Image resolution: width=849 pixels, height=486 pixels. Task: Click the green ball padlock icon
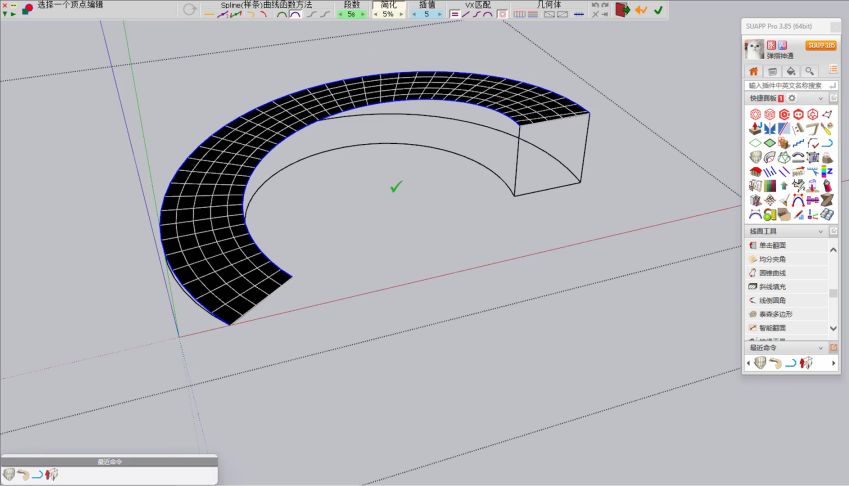pyautogui.click(x=769, y=215)
